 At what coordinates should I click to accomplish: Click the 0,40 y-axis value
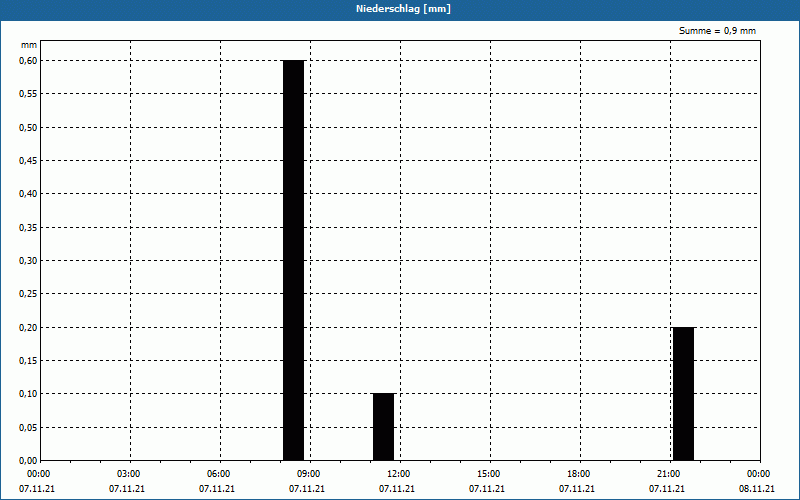click(x=28, y=194)
